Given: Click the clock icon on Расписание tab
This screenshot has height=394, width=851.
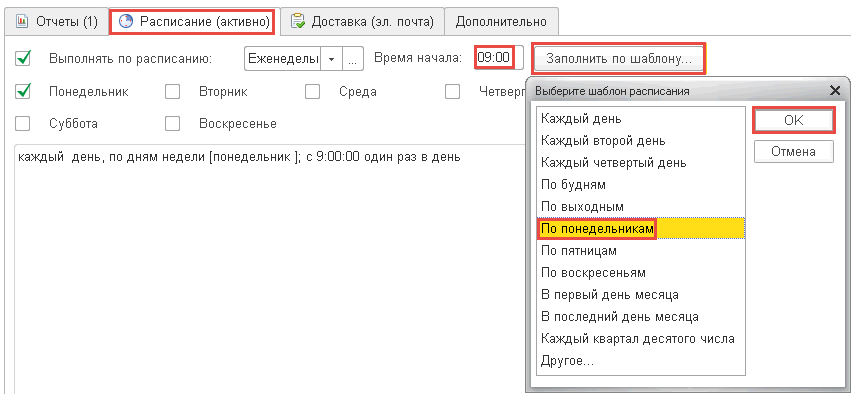Looking at the screenshot, I should [x=125, y=22].
